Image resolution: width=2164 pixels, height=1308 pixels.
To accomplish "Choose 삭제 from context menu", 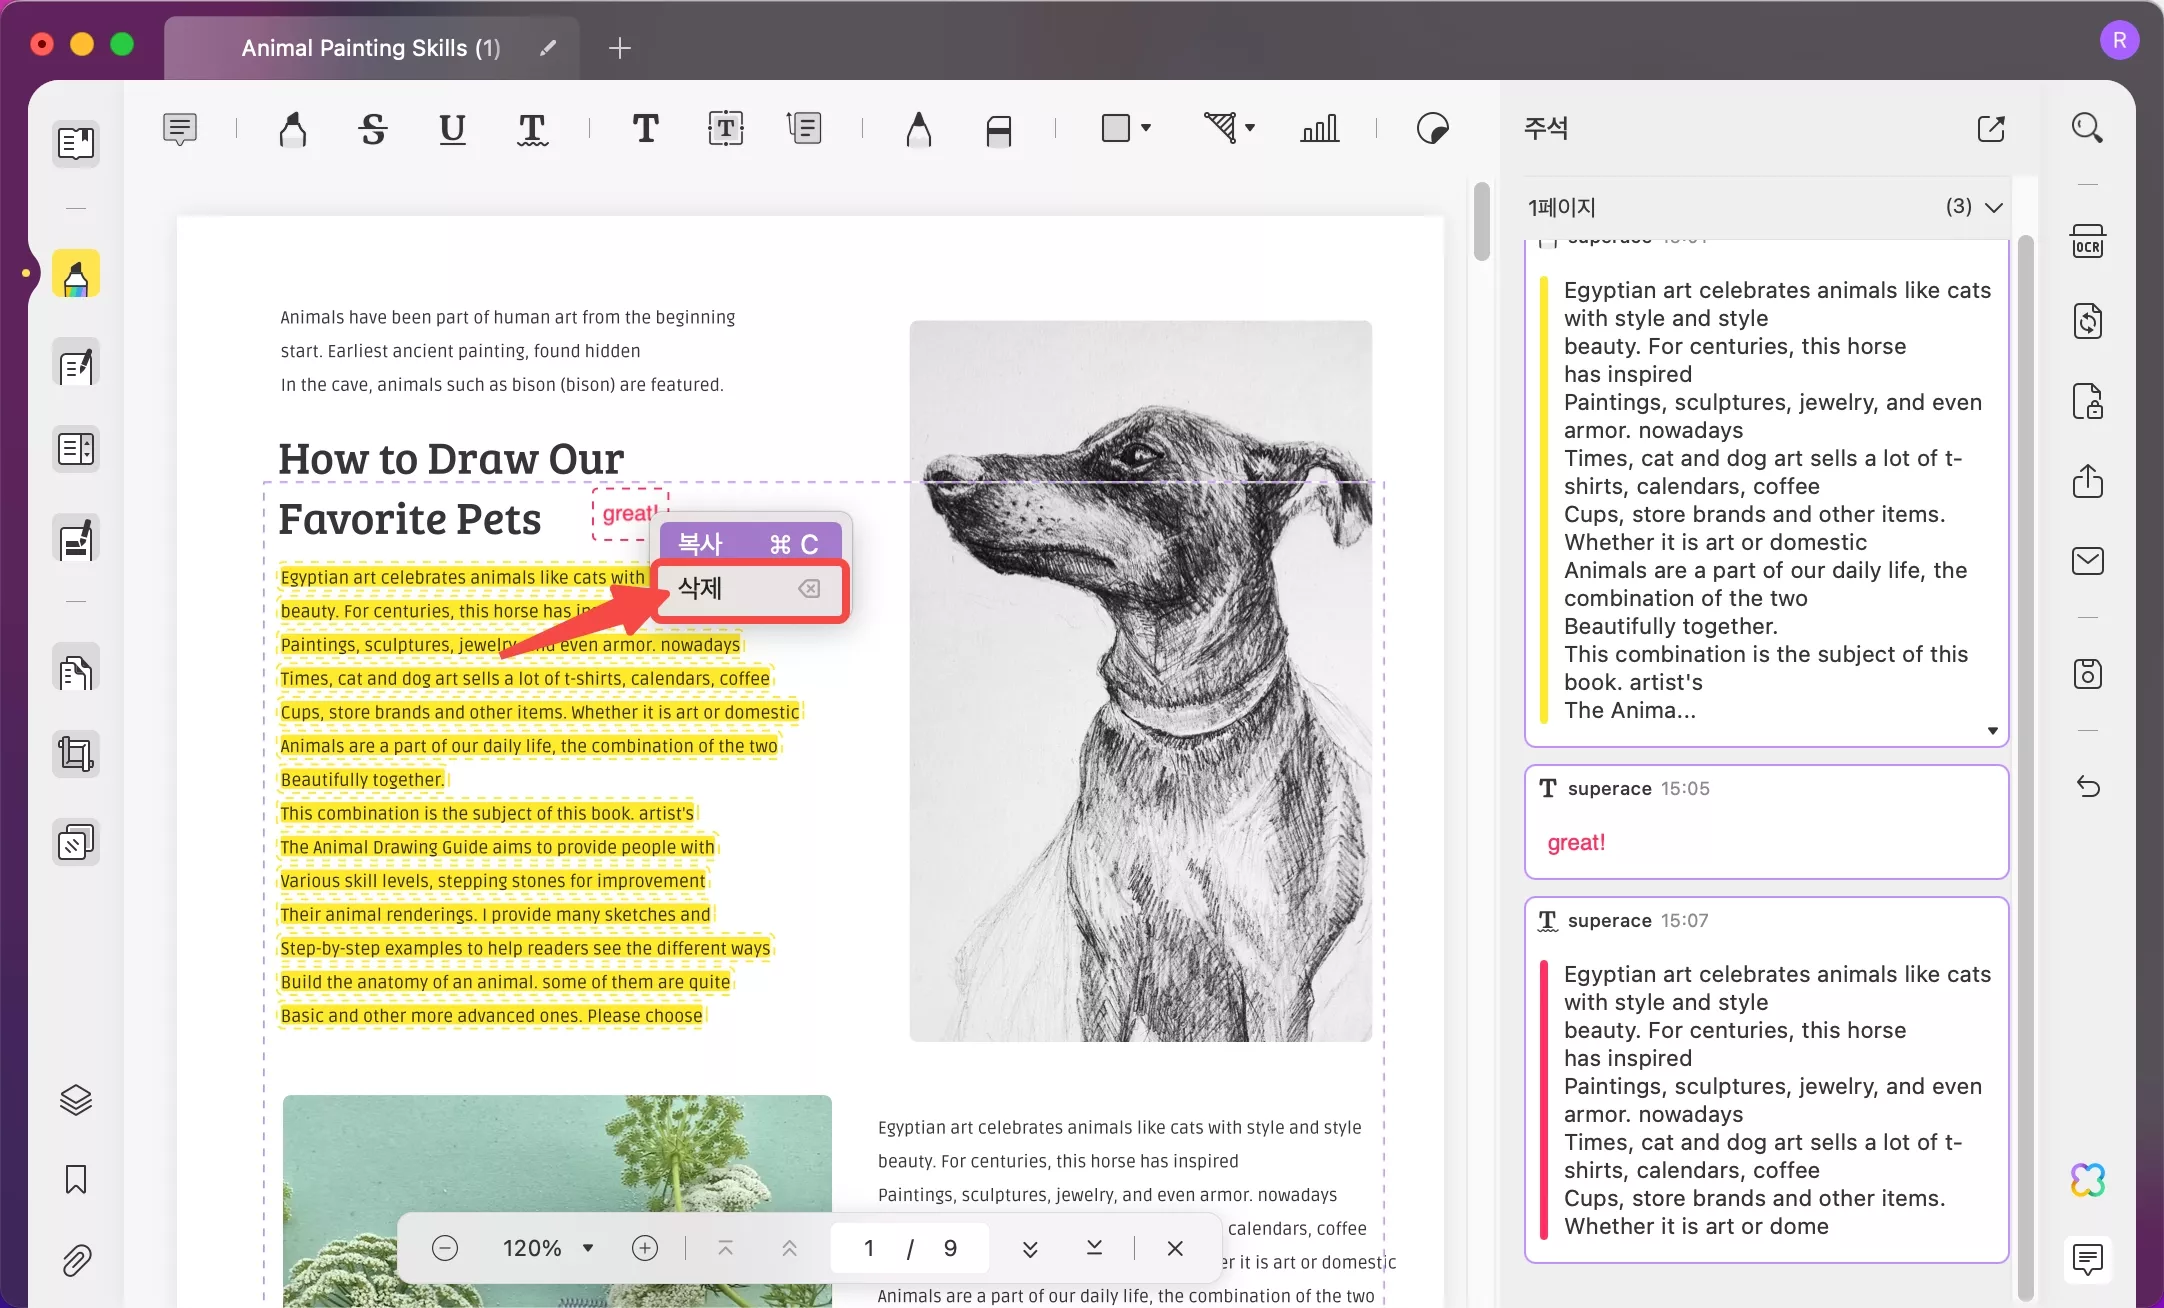I will [749, 589].
